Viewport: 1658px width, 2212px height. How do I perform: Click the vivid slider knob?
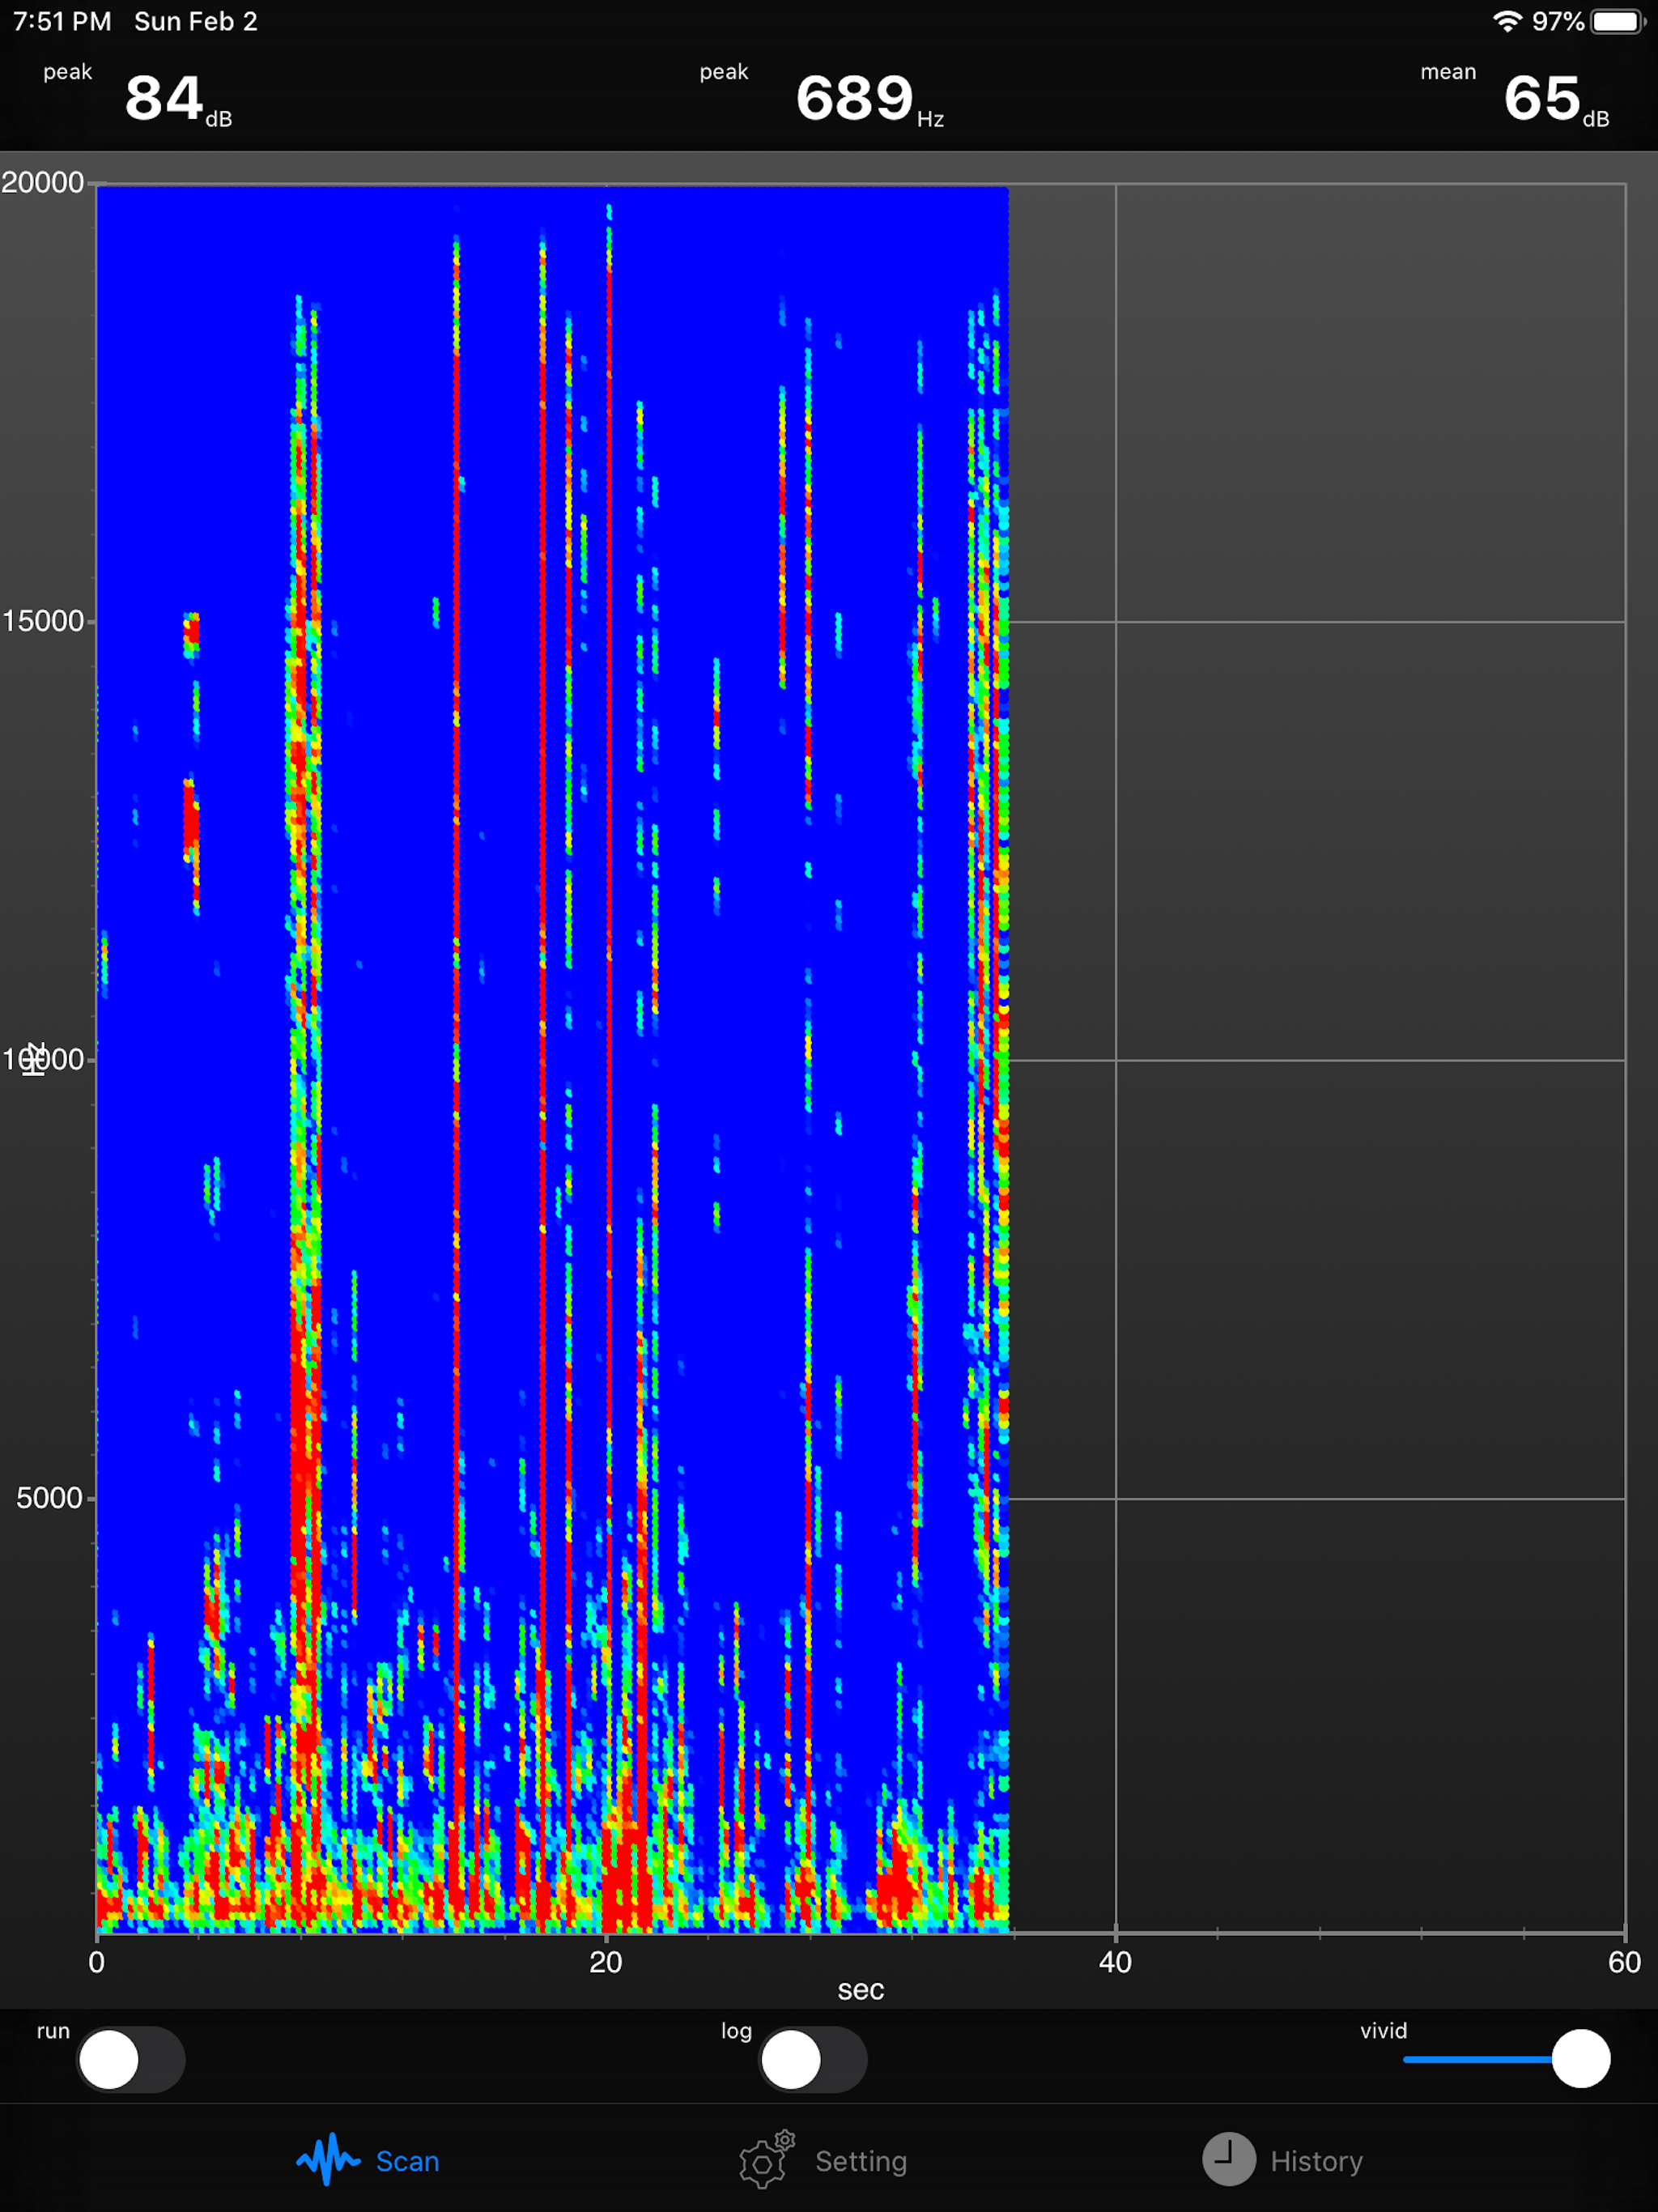coord(1580,2059)
